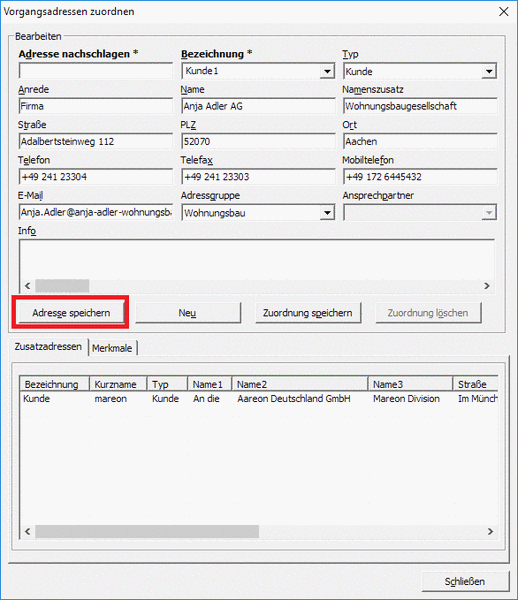Image resolution: width=518 pixels, height=600 pixels.
Task: Select the PLZ field with 52070
Action: pyautogui.click(x=258, y=142)
